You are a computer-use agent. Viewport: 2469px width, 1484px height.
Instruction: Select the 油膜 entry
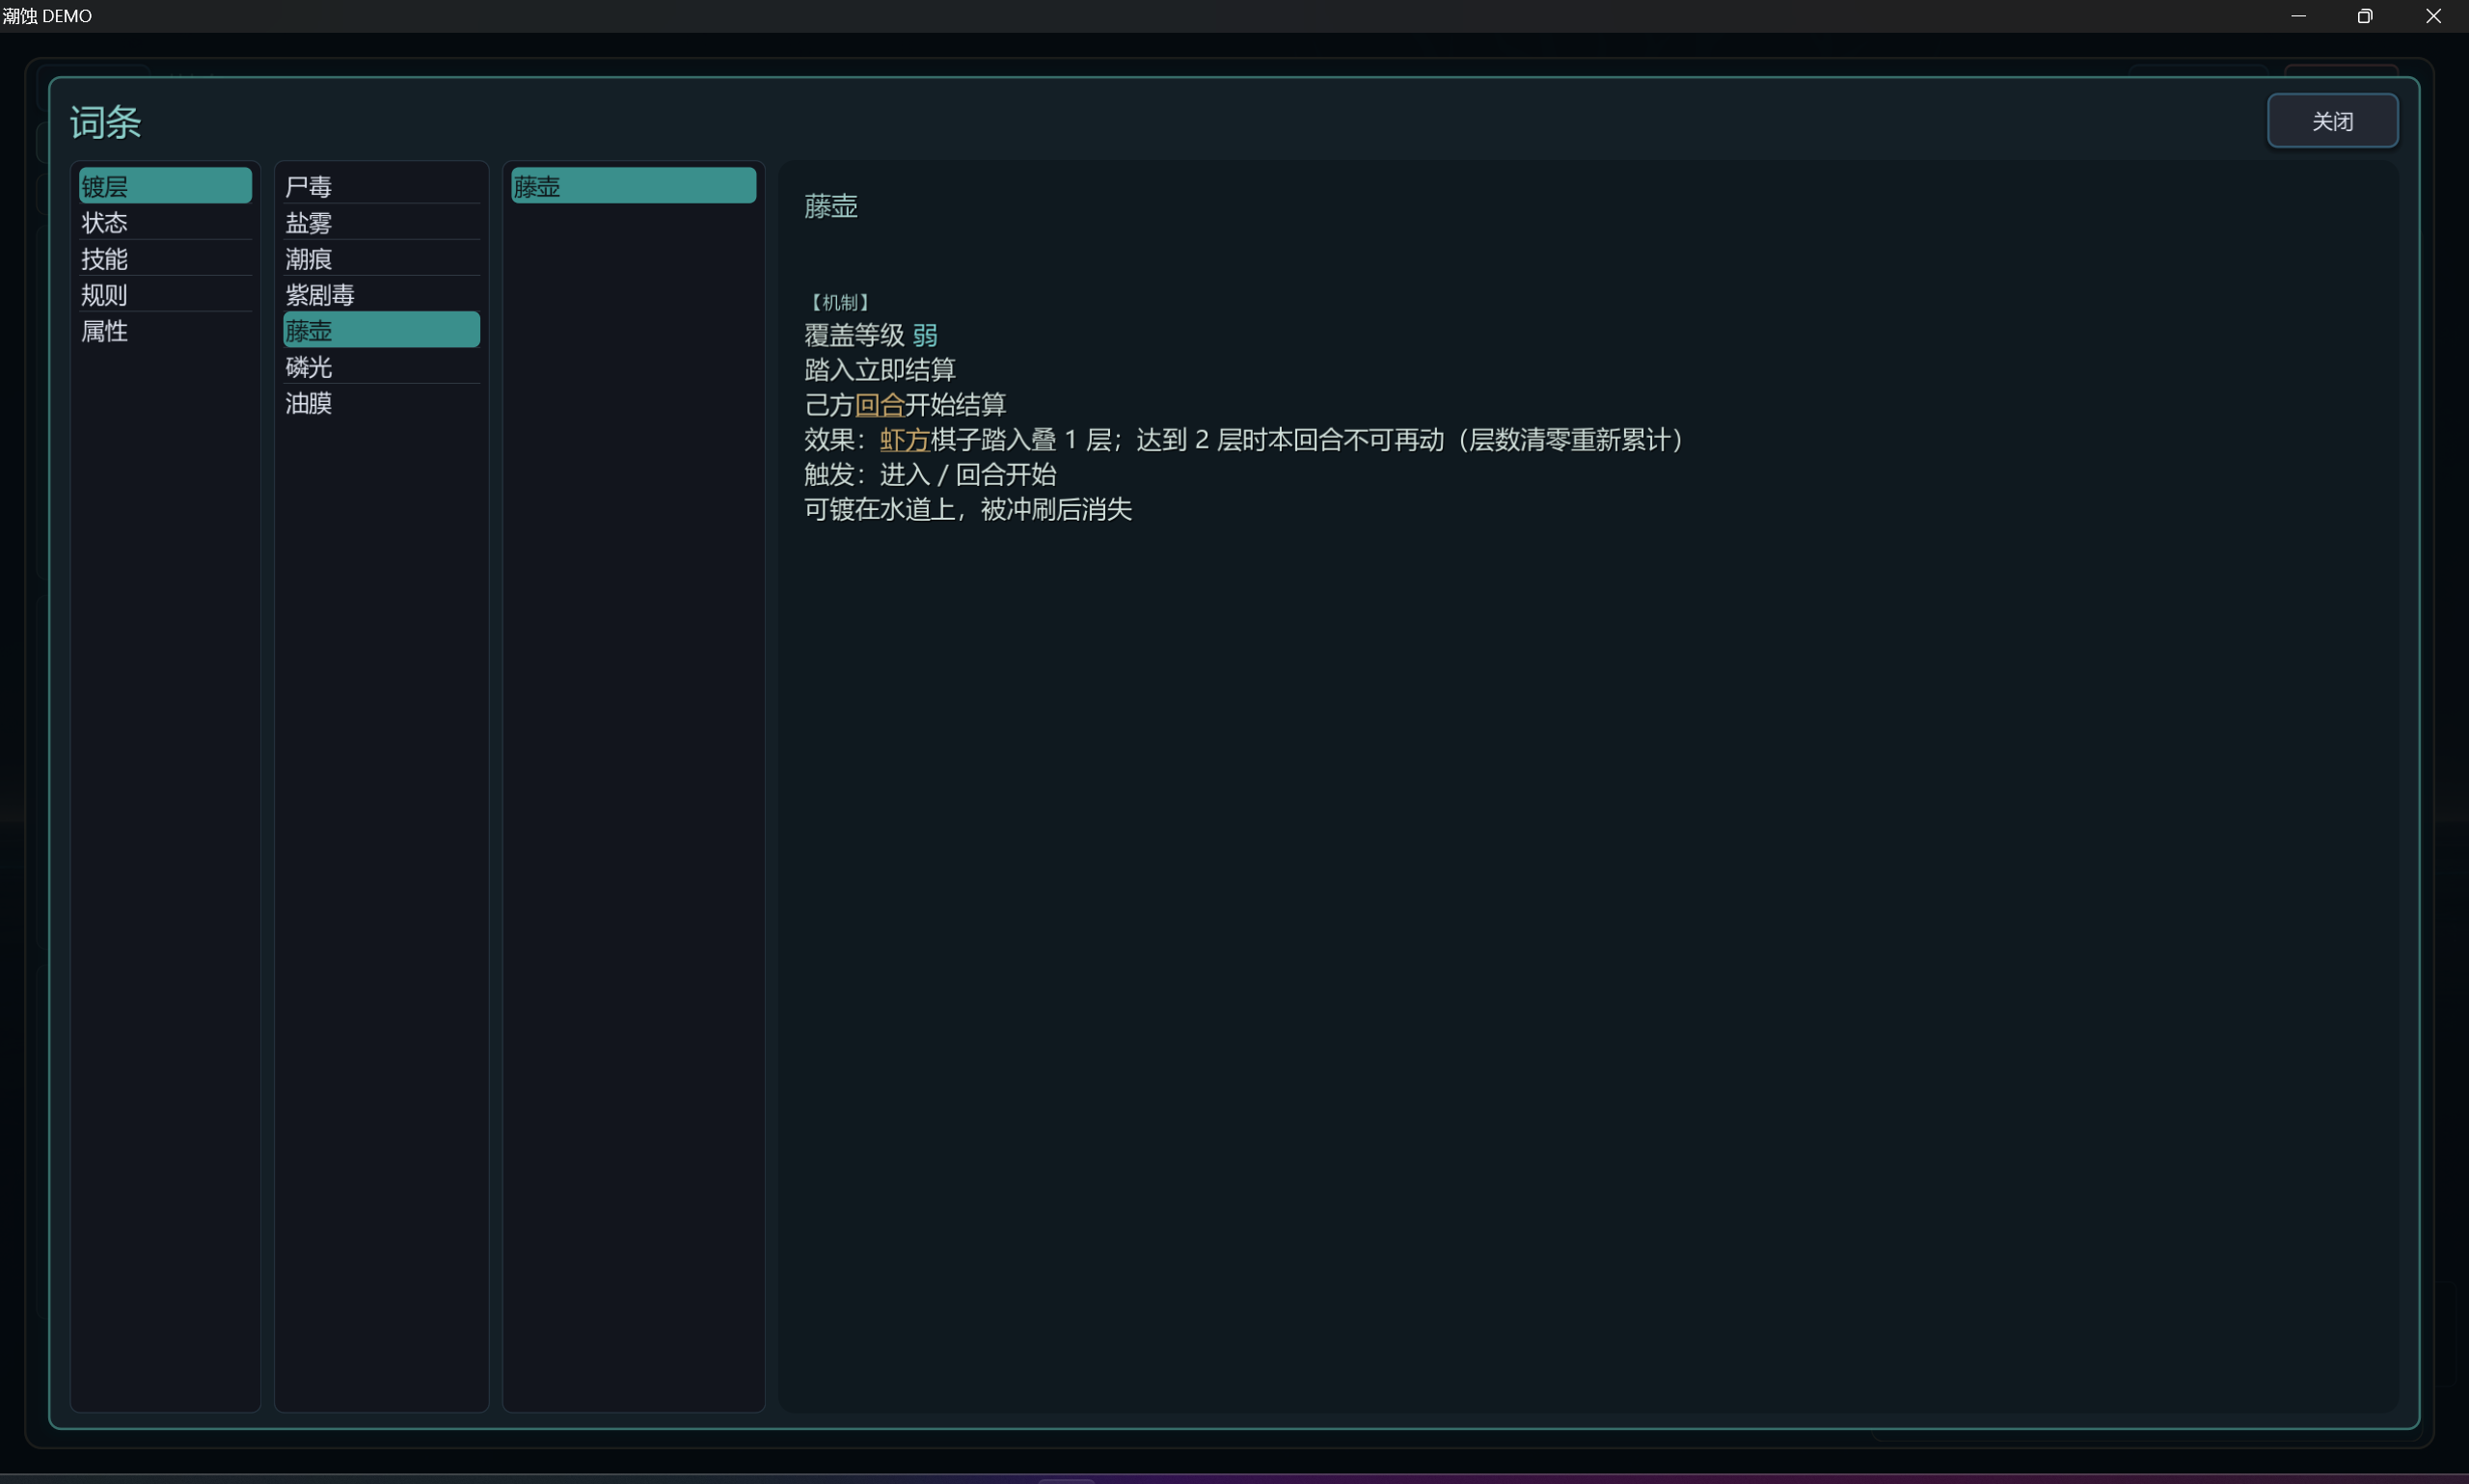click(381, 402)
